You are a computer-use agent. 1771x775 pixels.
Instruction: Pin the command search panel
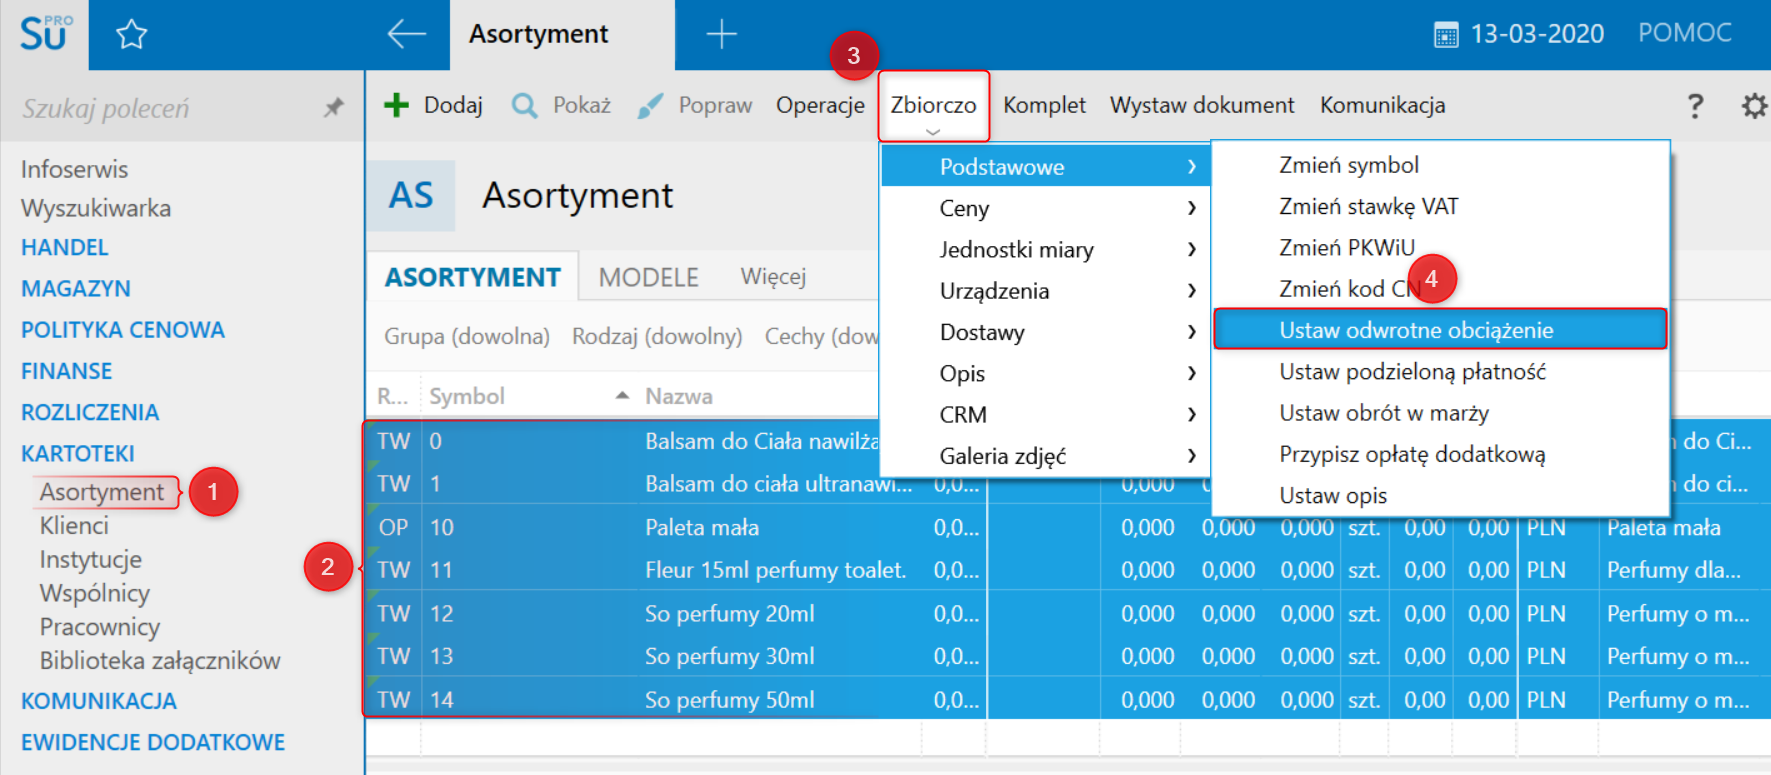[x=333, y=107]
